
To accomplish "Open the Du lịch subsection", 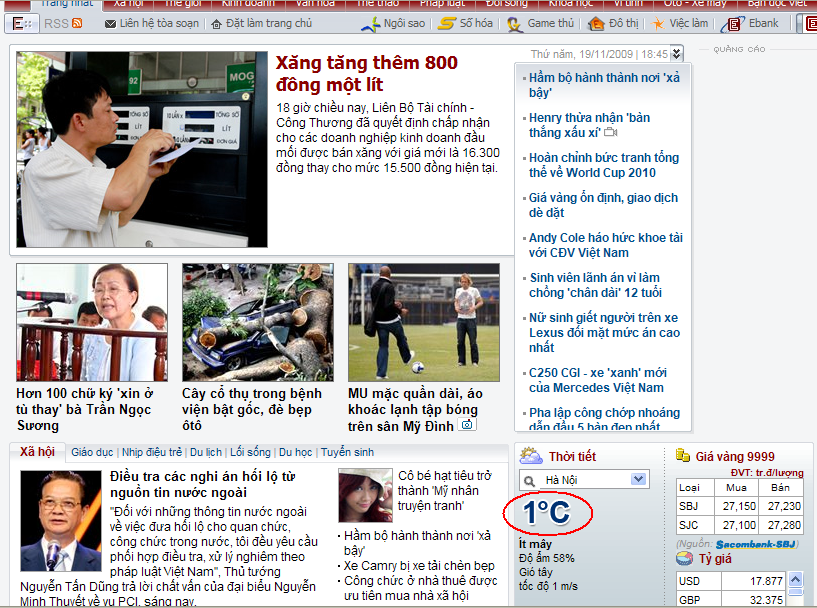I will tap(206, 452).
